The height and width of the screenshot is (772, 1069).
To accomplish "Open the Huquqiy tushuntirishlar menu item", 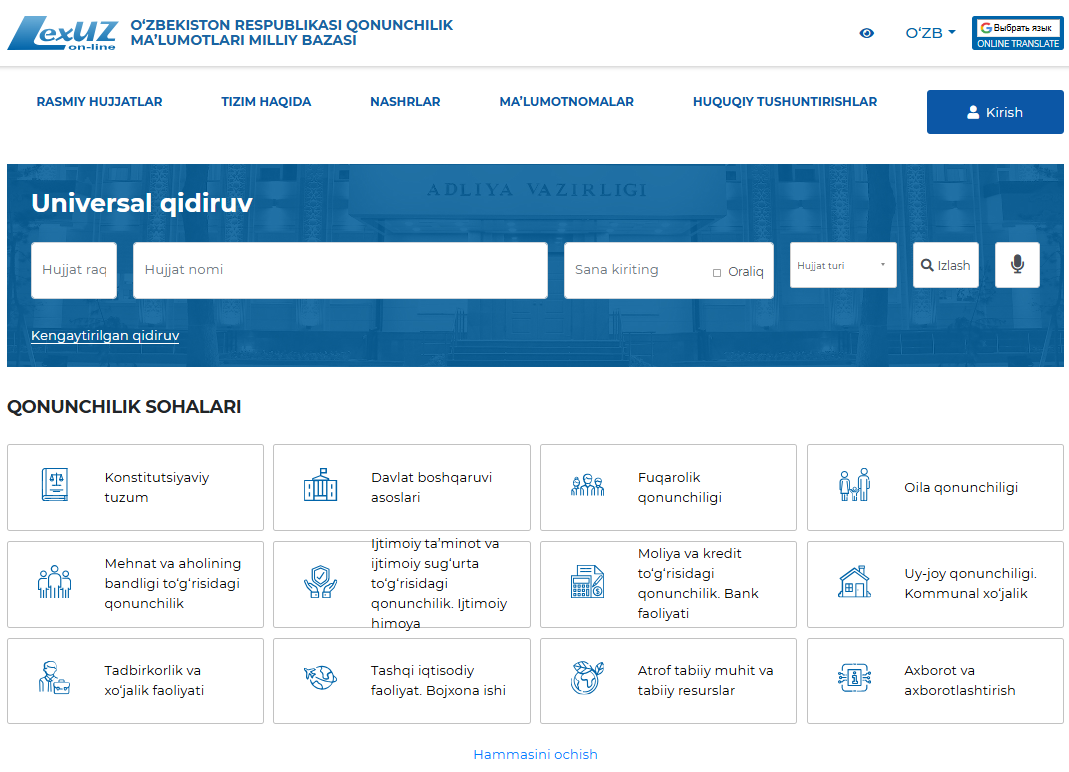I will tap(784, 102).
